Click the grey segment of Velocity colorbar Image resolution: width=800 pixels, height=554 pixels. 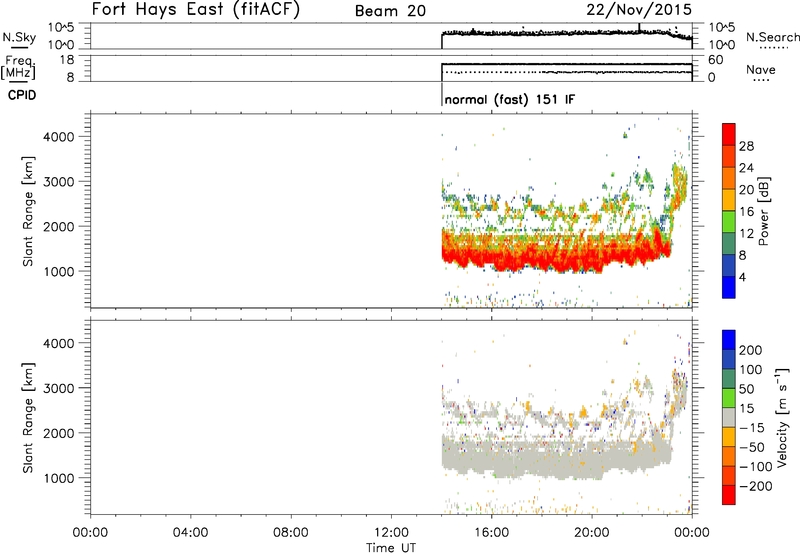click(729, 418)
